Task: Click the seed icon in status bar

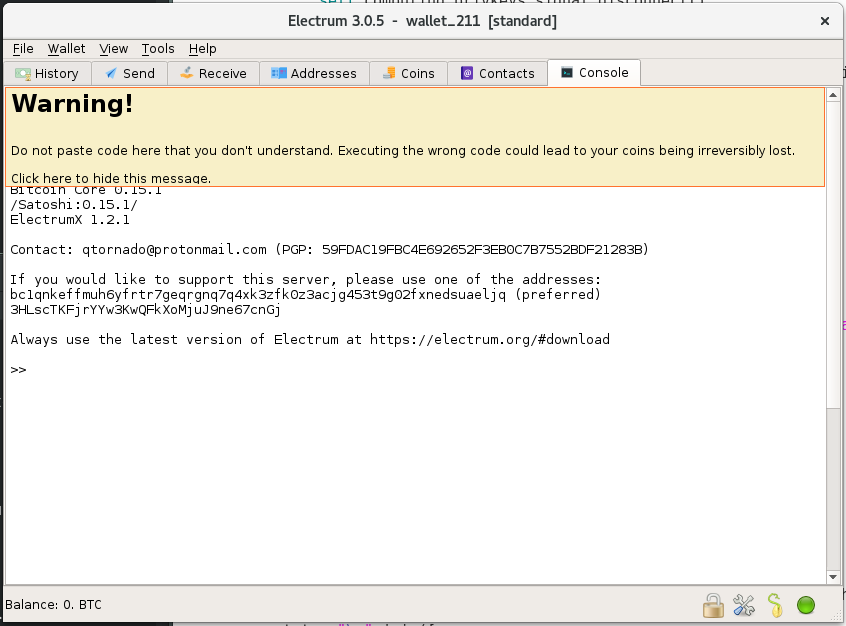Action: (775, 605)
